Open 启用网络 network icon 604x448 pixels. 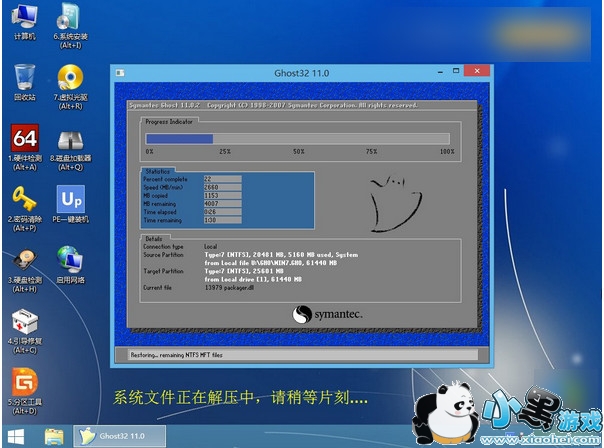(70, 260)
